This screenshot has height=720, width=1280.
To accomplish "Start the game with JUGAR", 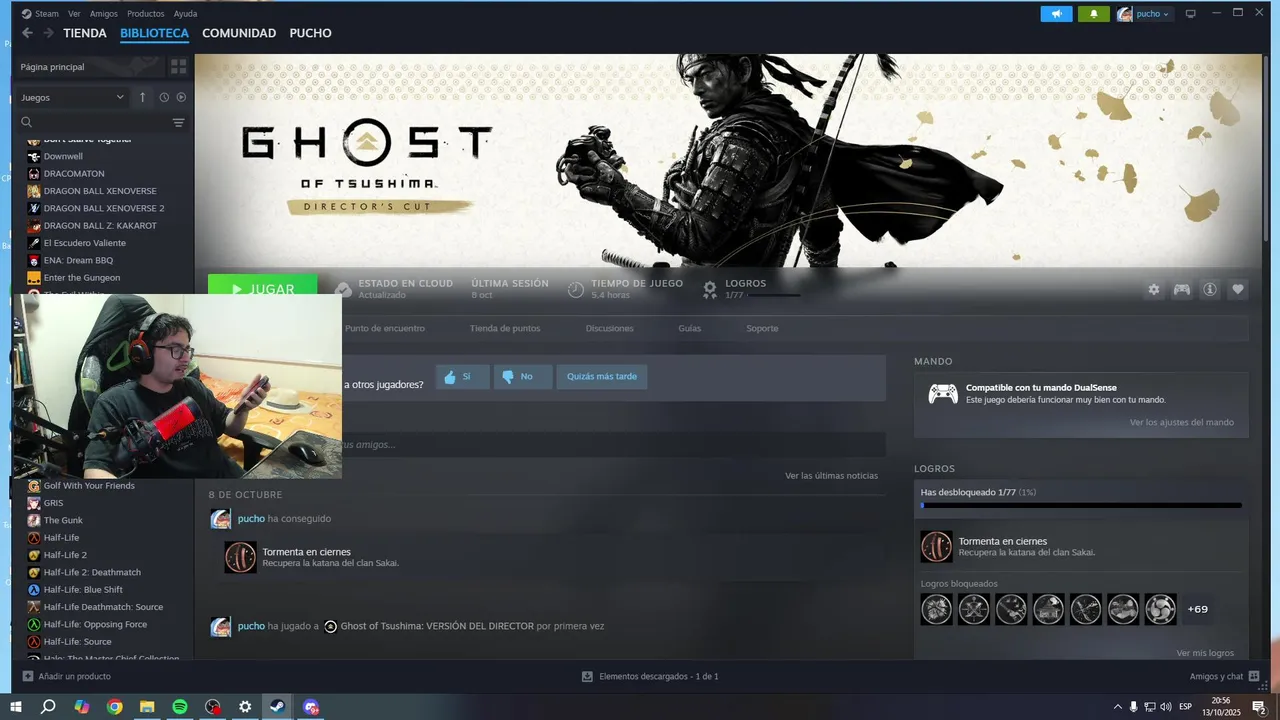I will [x=263, y=287].
